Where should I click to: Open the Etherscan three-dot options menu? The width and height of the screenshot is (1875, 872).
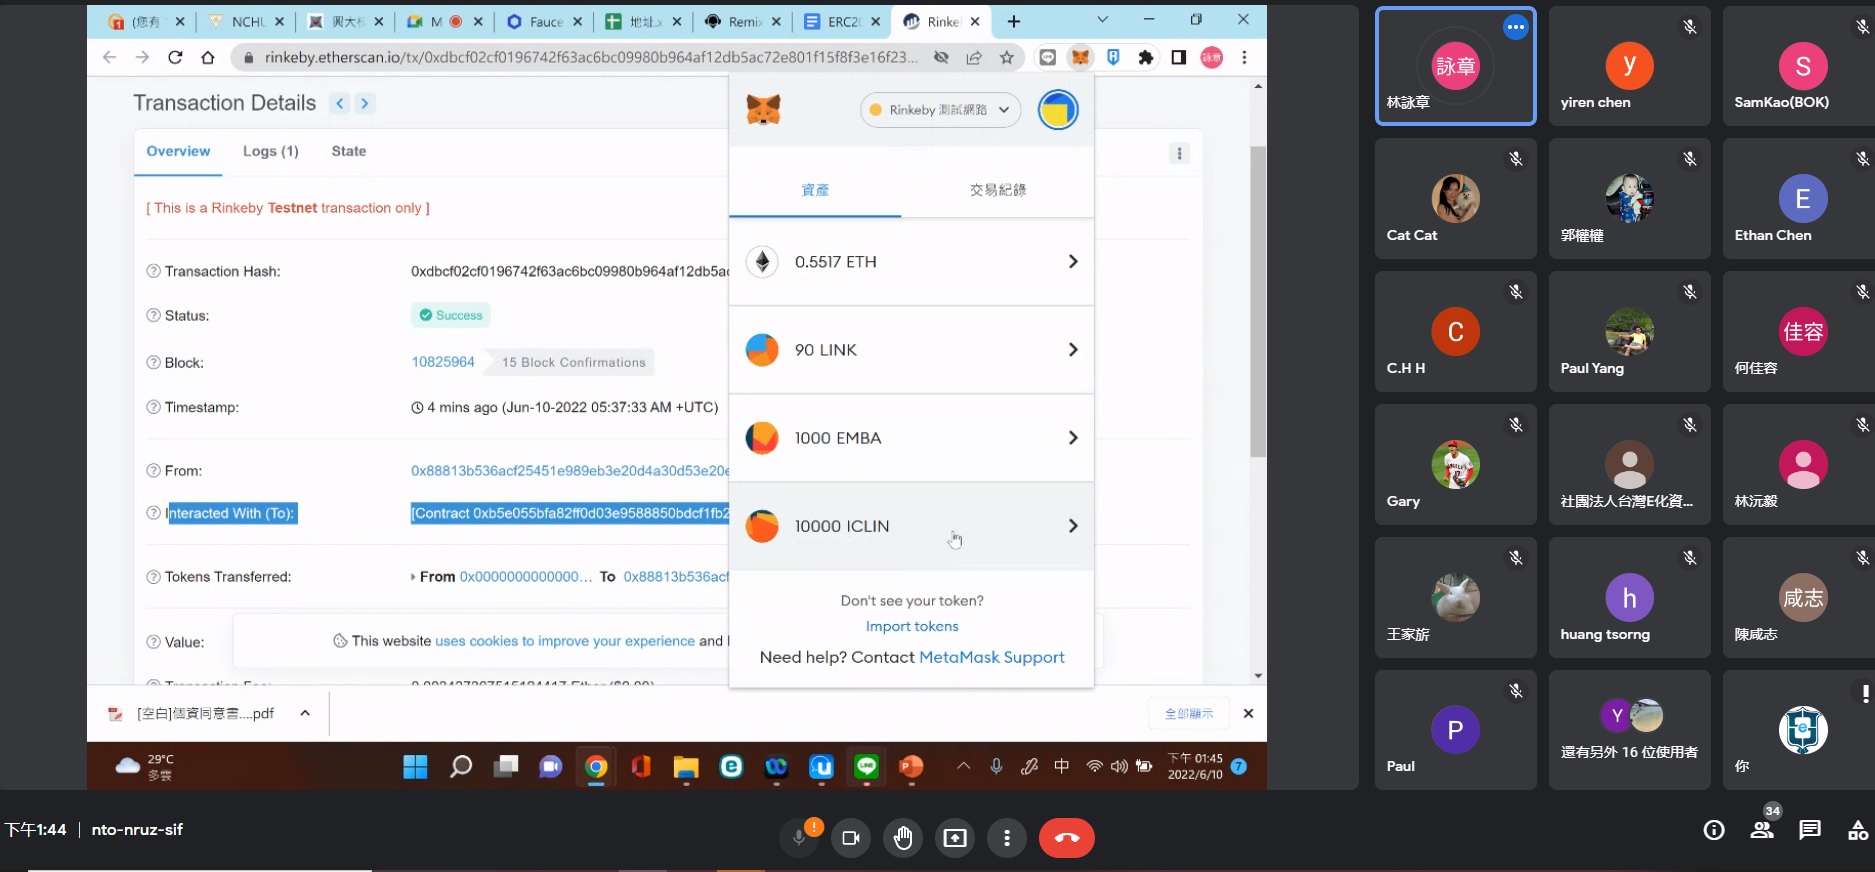[x=1180, y=153]
